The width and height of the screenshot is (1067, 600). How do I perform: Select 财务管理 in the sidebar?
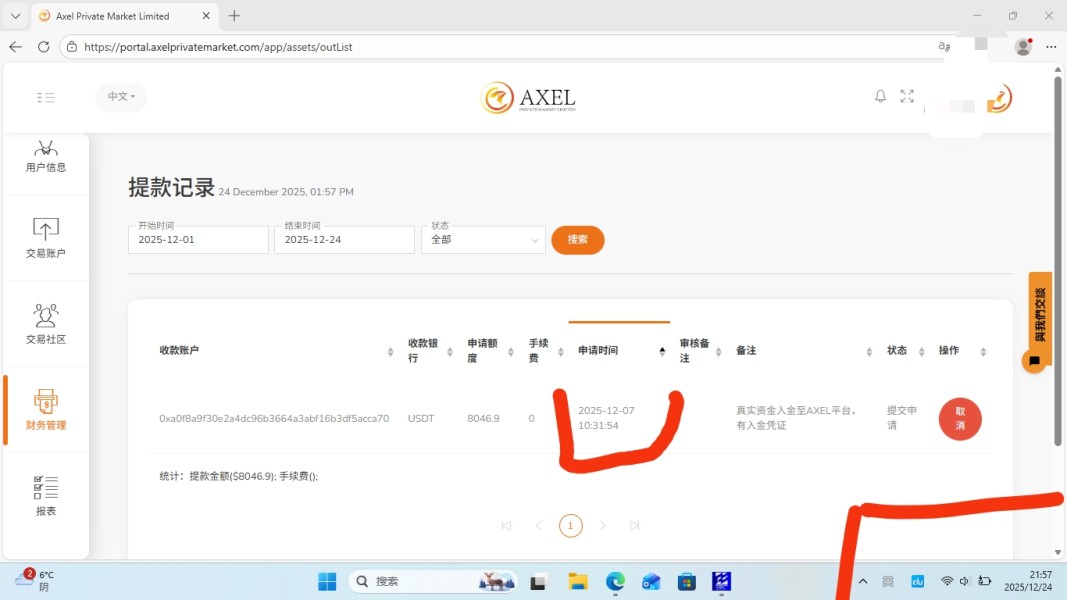pyautogui.click(x=46, y=410)
